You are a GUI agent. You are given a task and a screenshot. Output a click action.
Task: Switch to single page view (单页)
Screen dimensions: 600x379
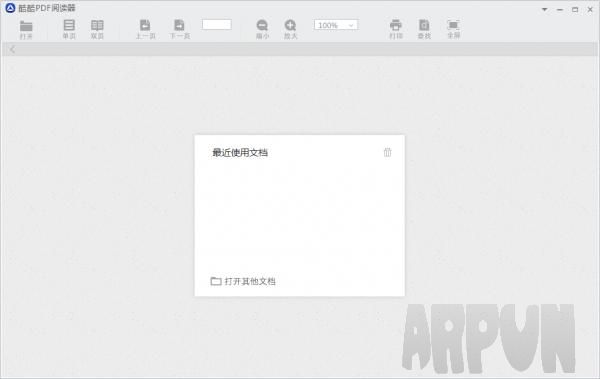tap(69, 29)
